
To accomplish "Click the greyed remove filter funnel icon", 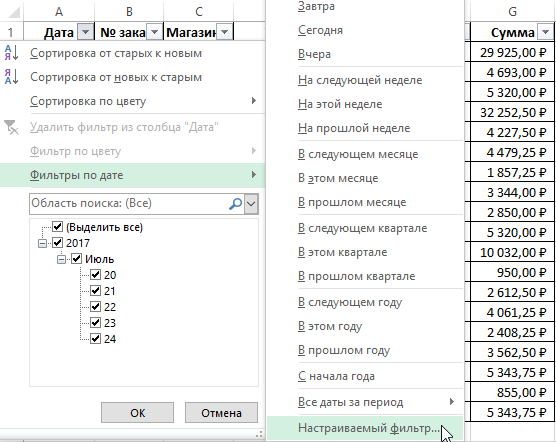I will [11, 127].
